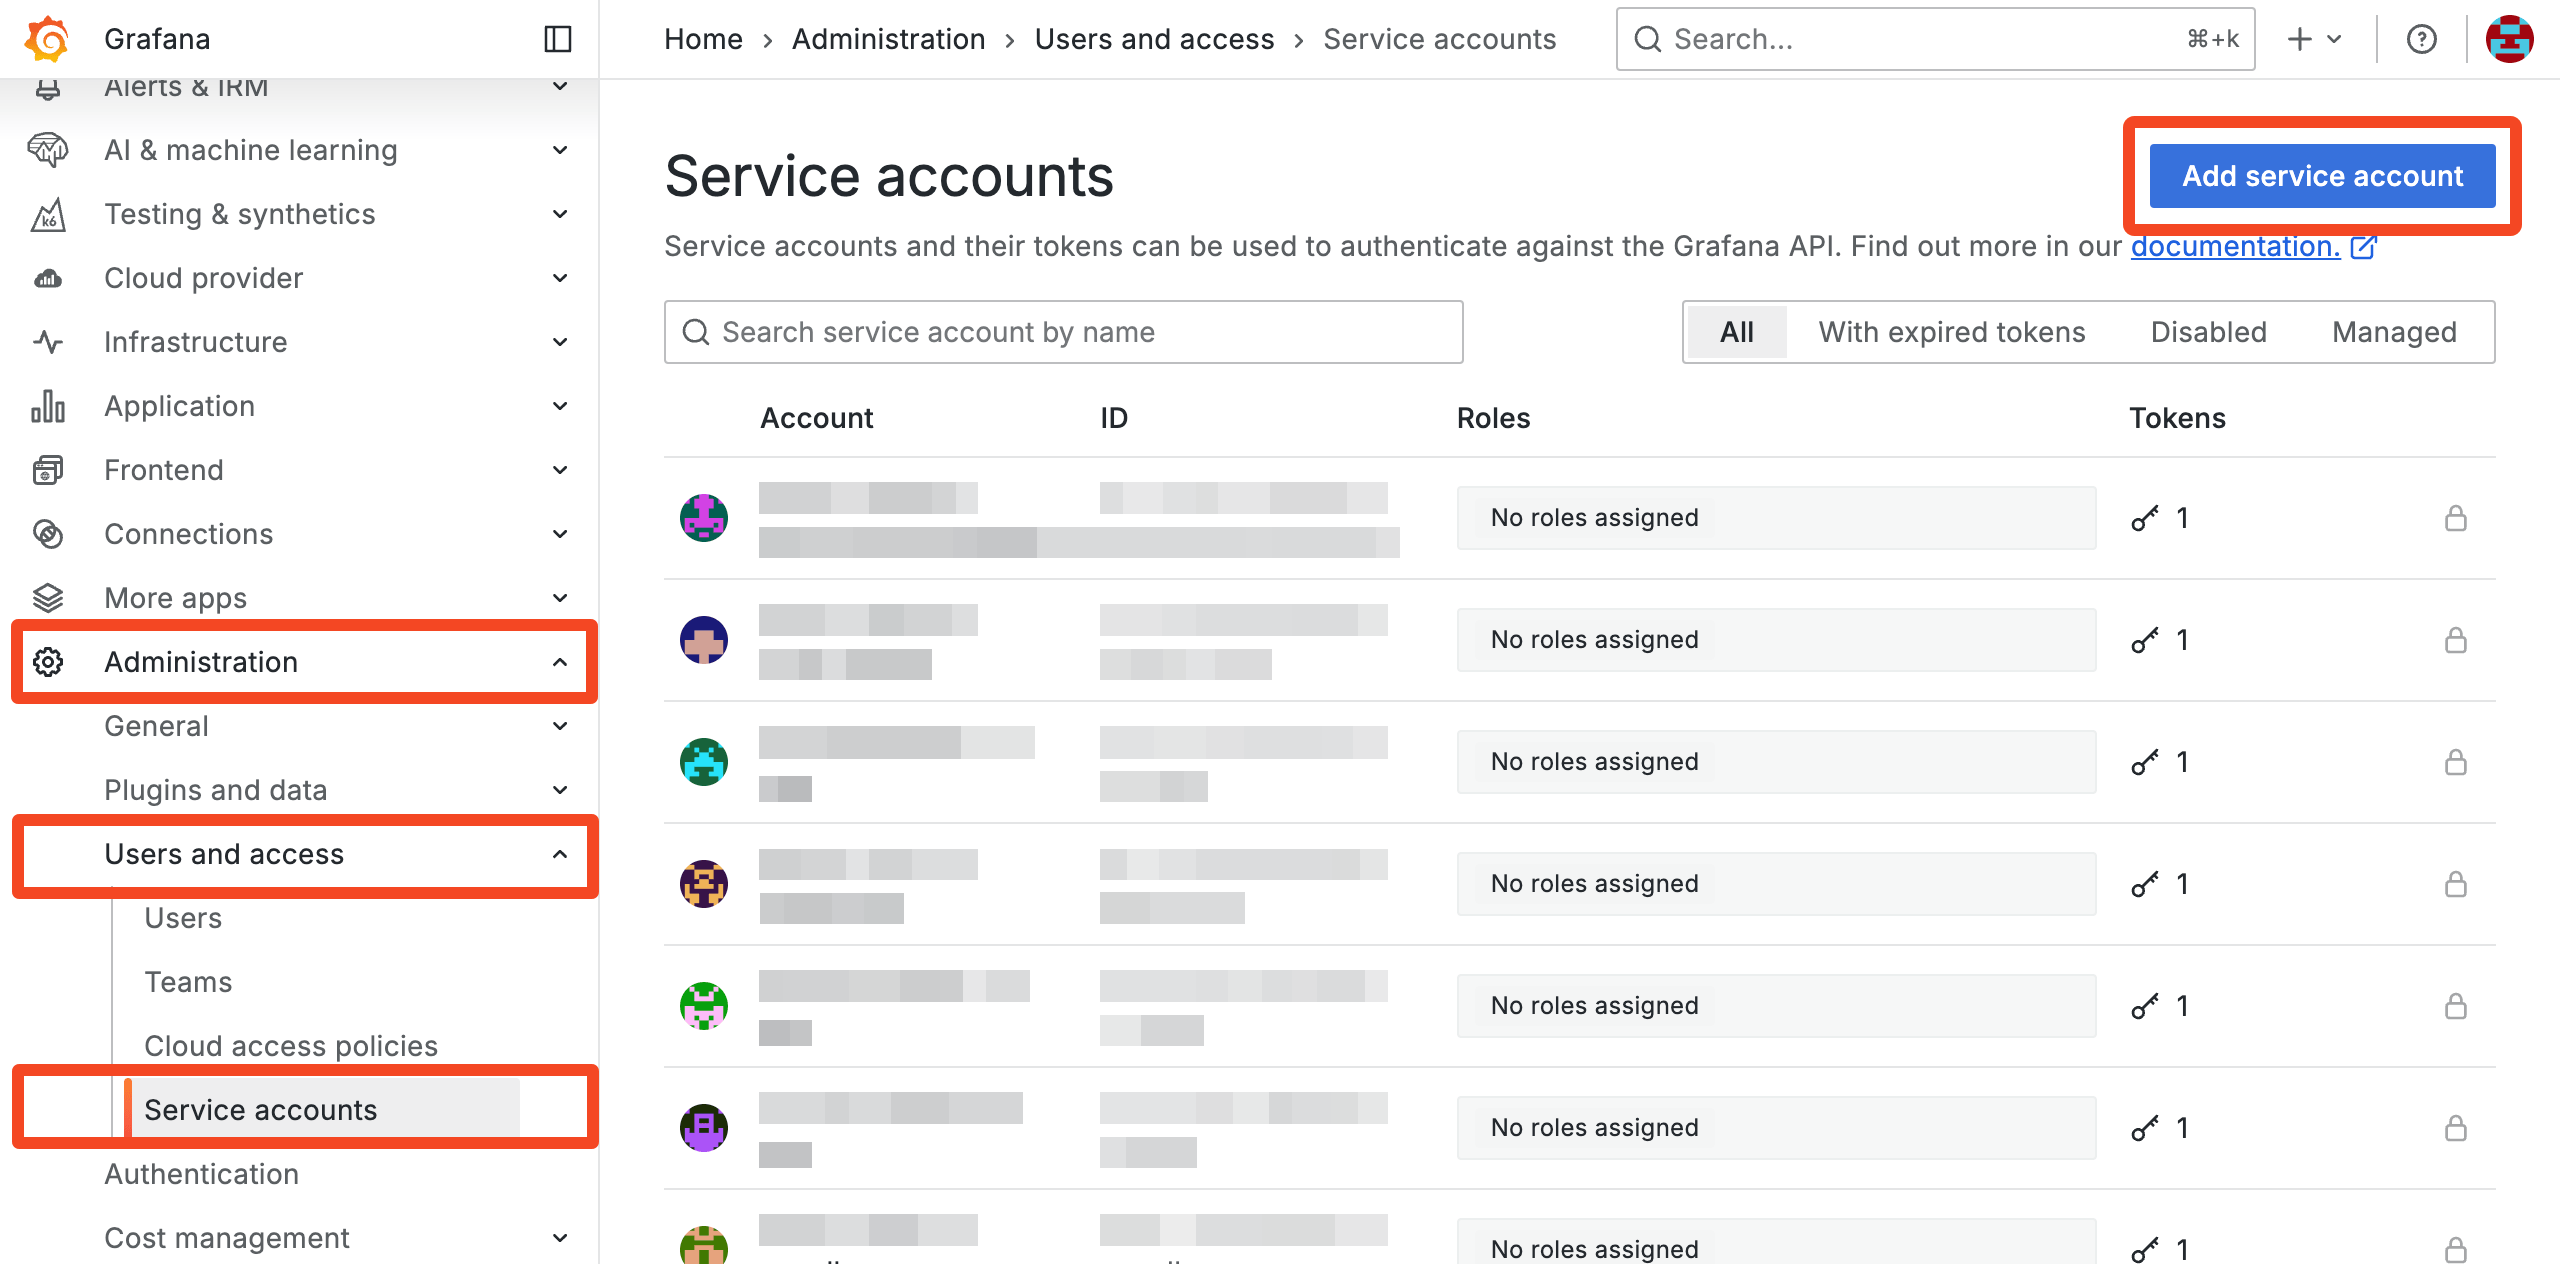Filter by Managed accounts
Viewport: 2560px width, 1264px height.
pos(2394,332)
